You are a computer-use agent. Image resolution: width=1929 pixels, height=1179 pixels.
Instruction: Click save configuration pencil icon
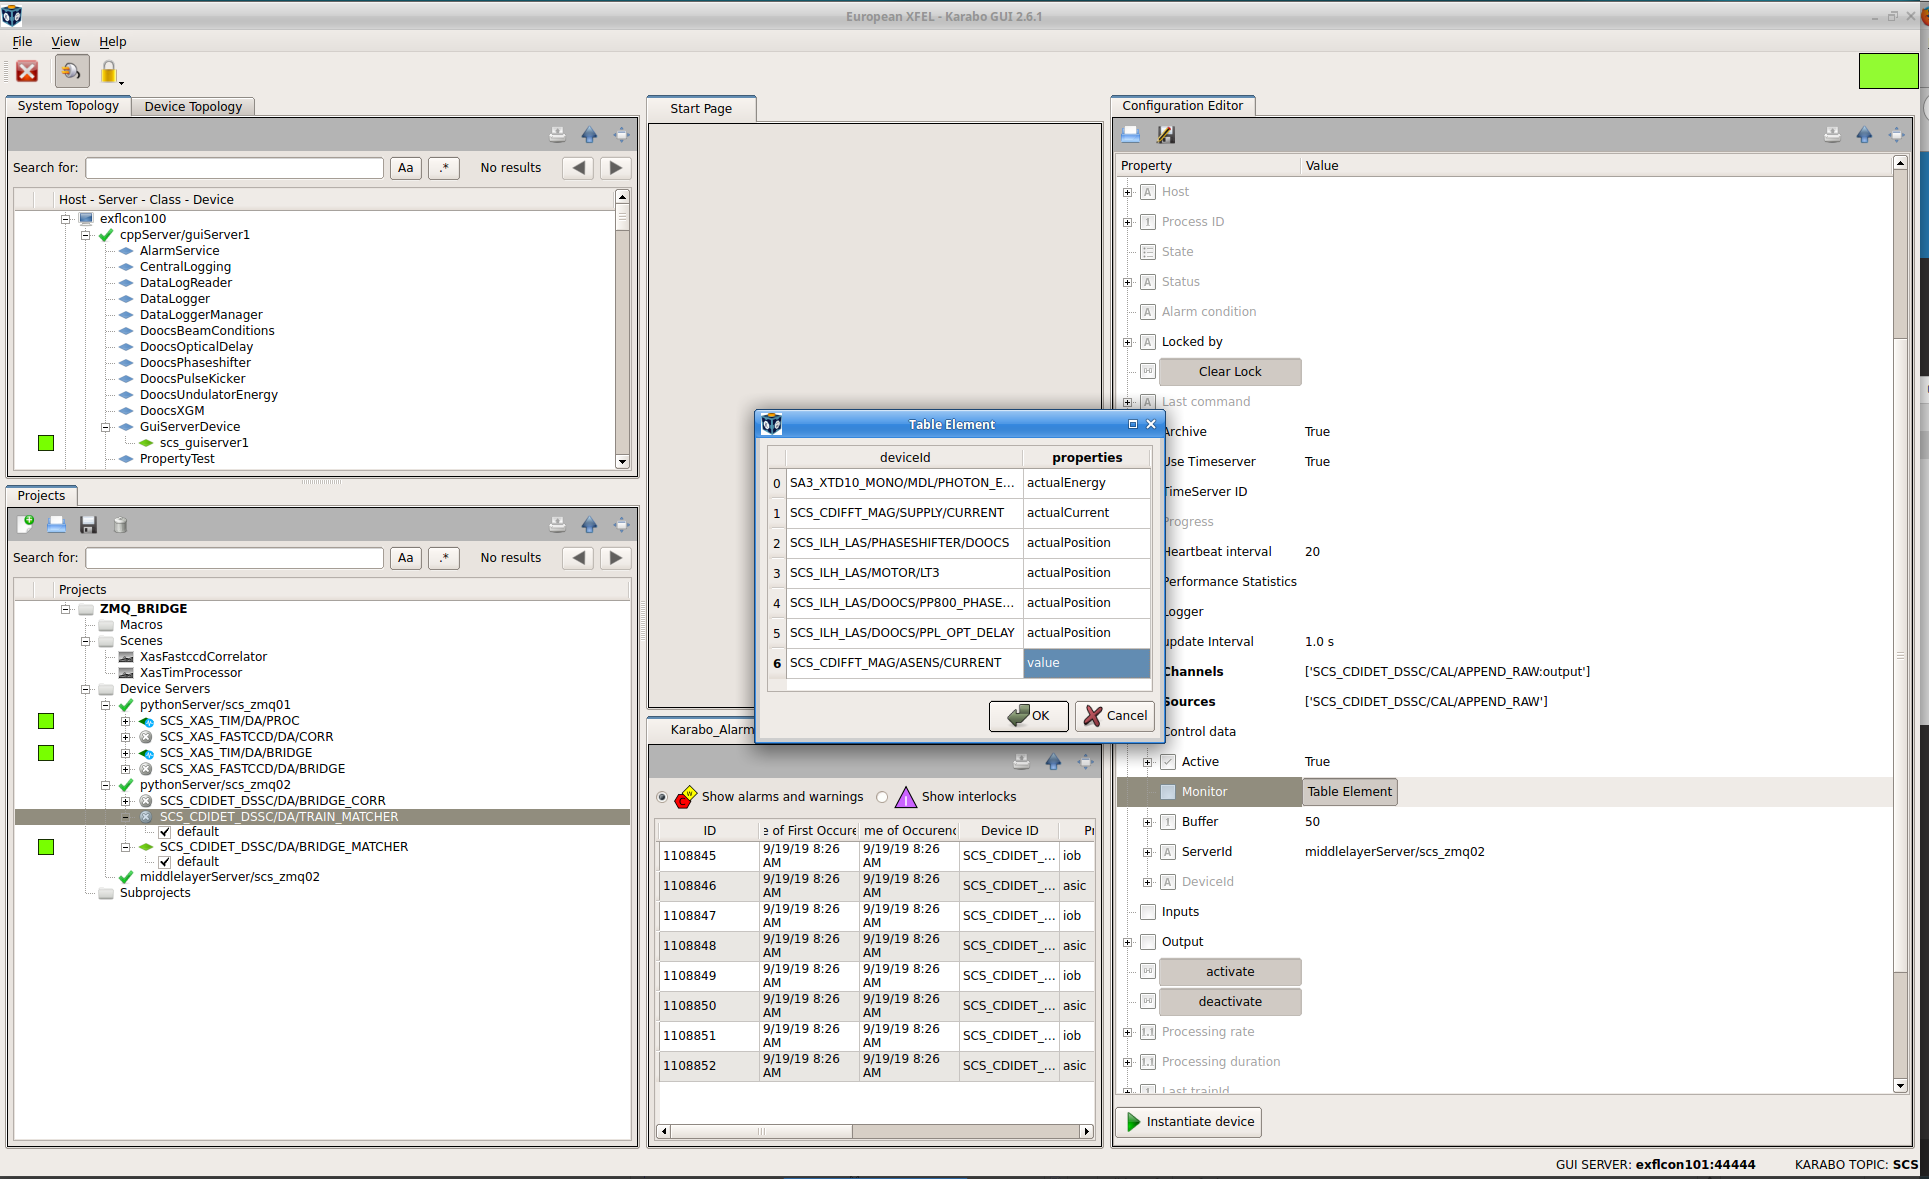tap(1165, 134)
